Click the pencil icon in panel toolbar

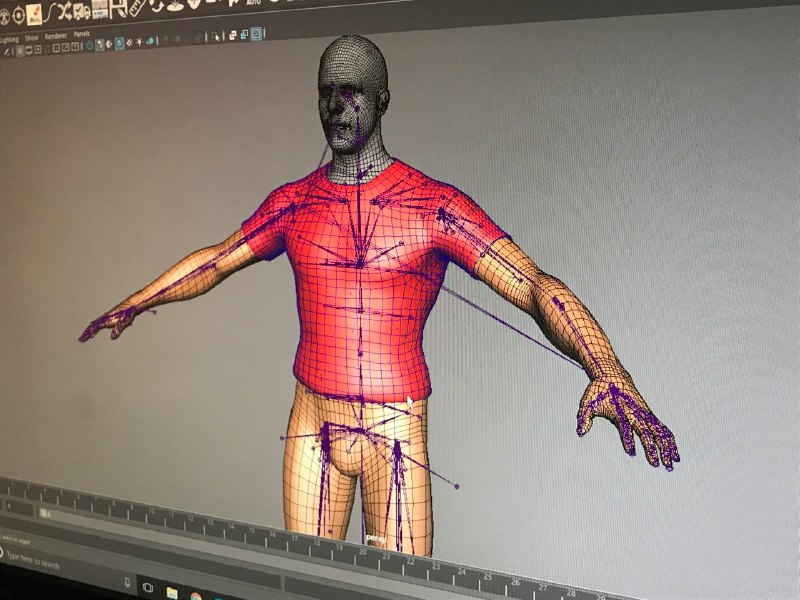pos(7,52)
